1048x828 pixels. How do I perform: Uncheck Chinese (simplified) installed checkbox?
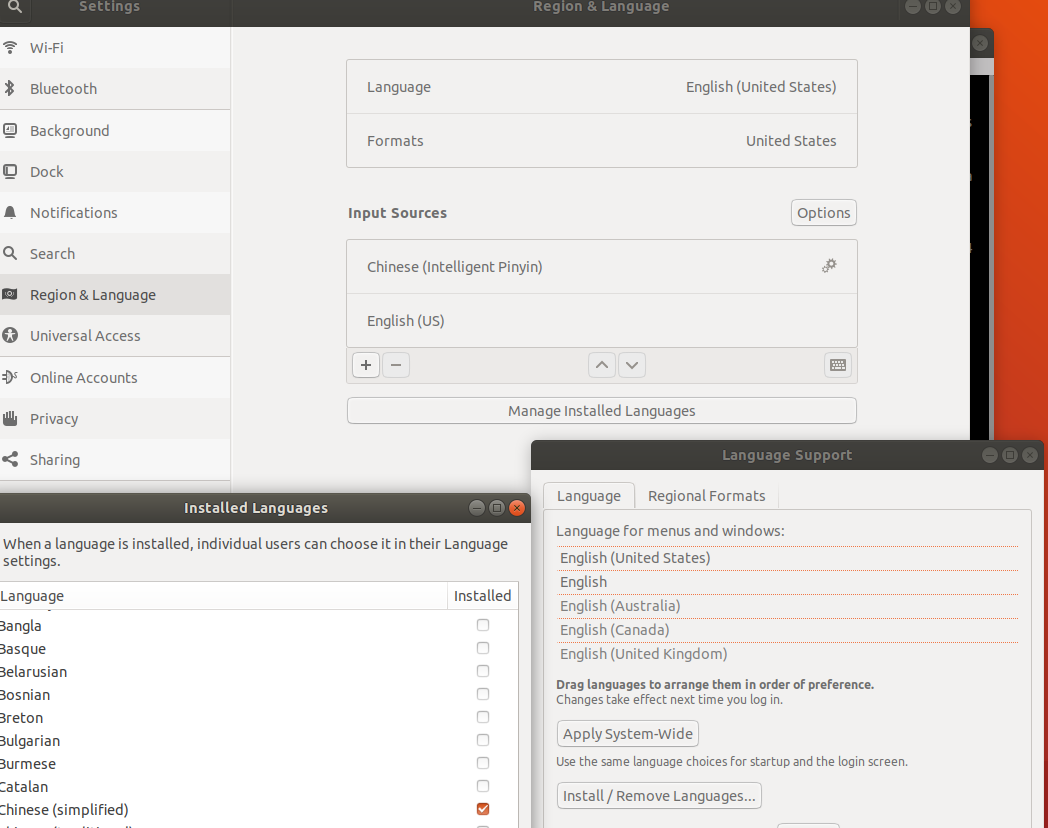click(x=483, y=809)
